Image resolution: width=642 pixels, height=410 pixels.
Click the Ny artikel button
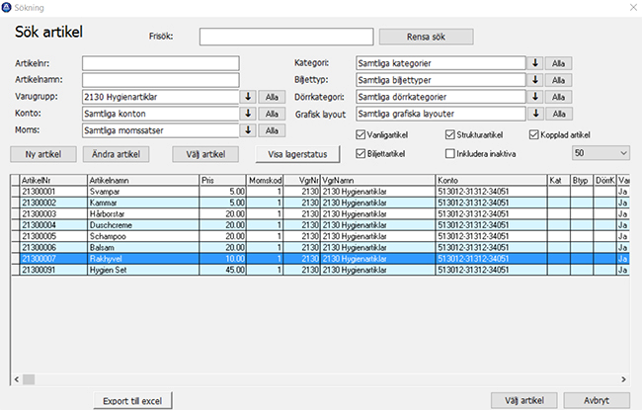[x=43, y=154]
